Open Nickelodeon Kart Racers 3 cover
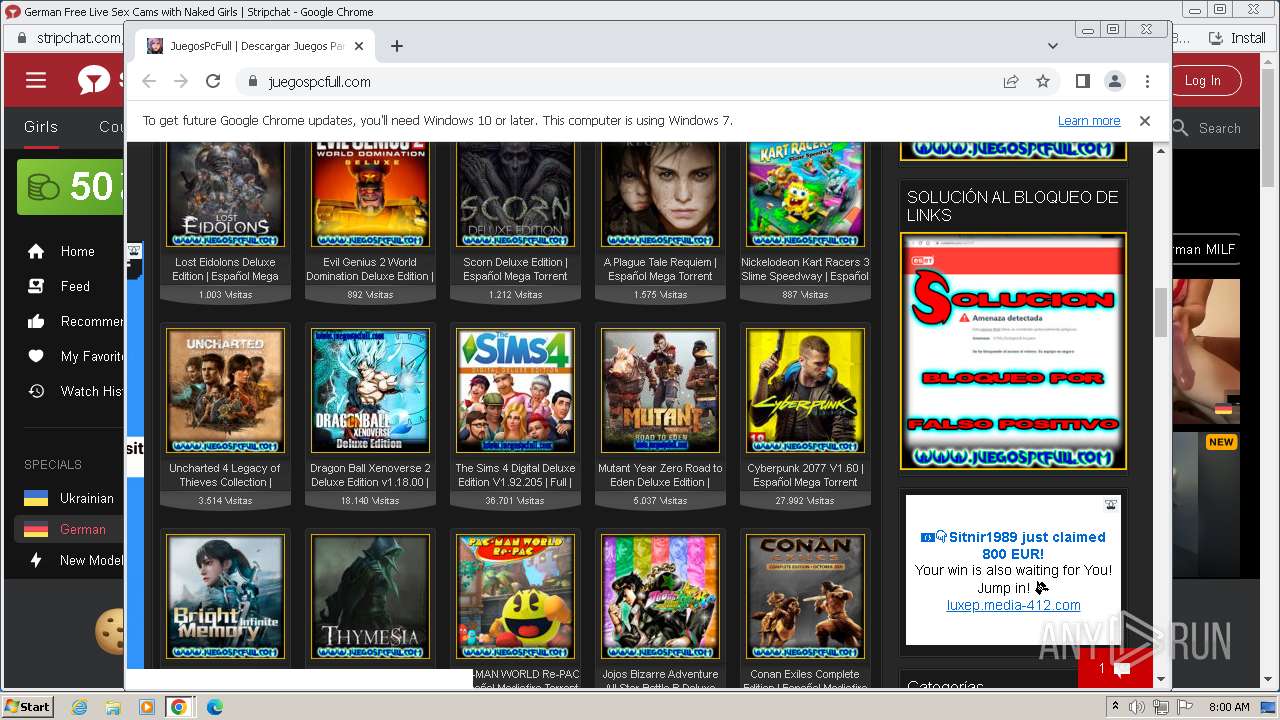Viewport: 1280px width, 720px height. (x=805, y=193)
